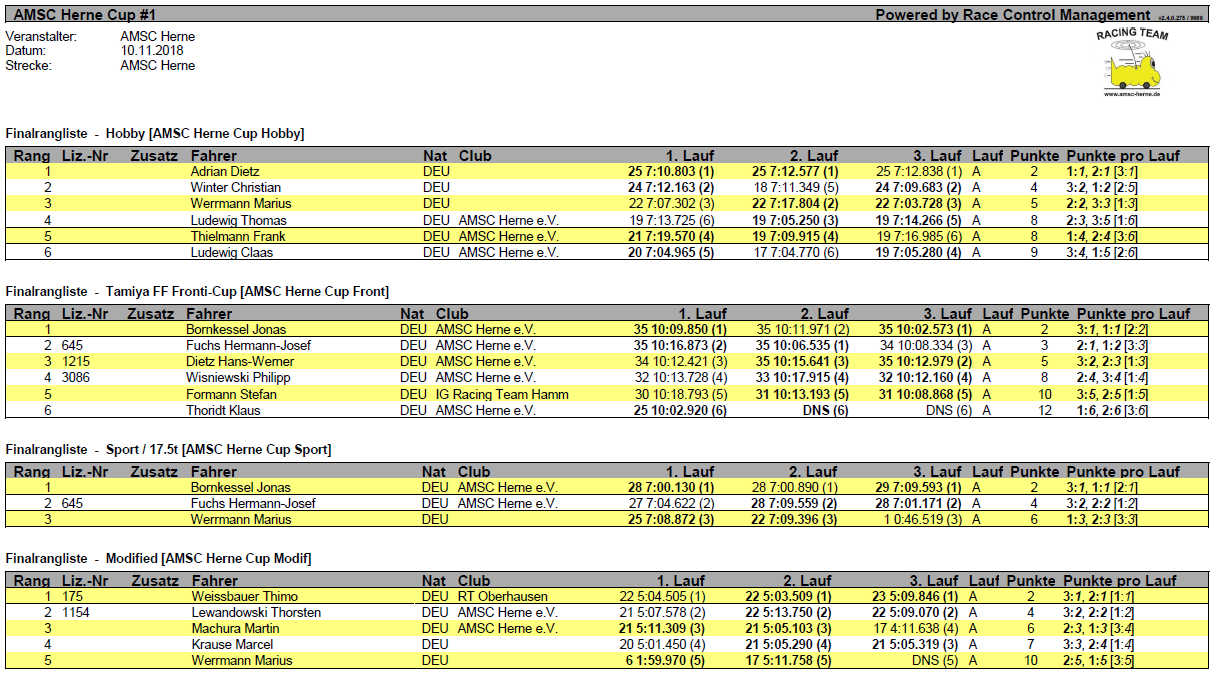
Task: Open the www.amsc-herne.de link under the logo
Action: [x=1131, y=94]
